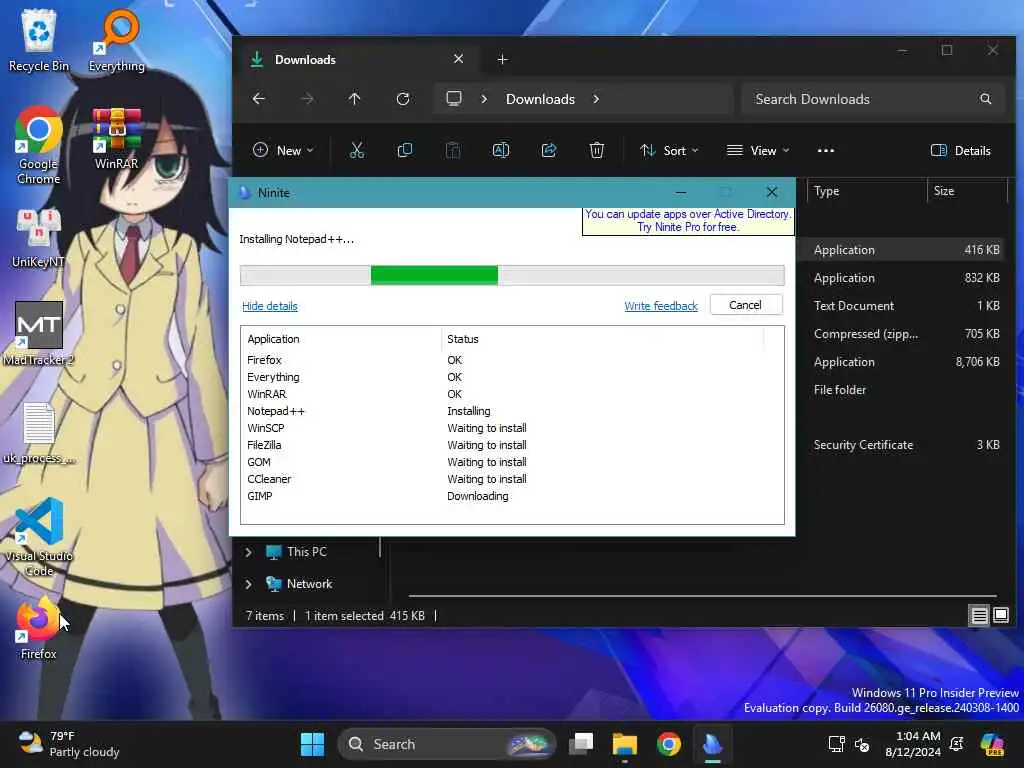Select the Notepad++ row in Ninite list
Viewport: 1024px width, 768px height.
(x=512, y=411)
